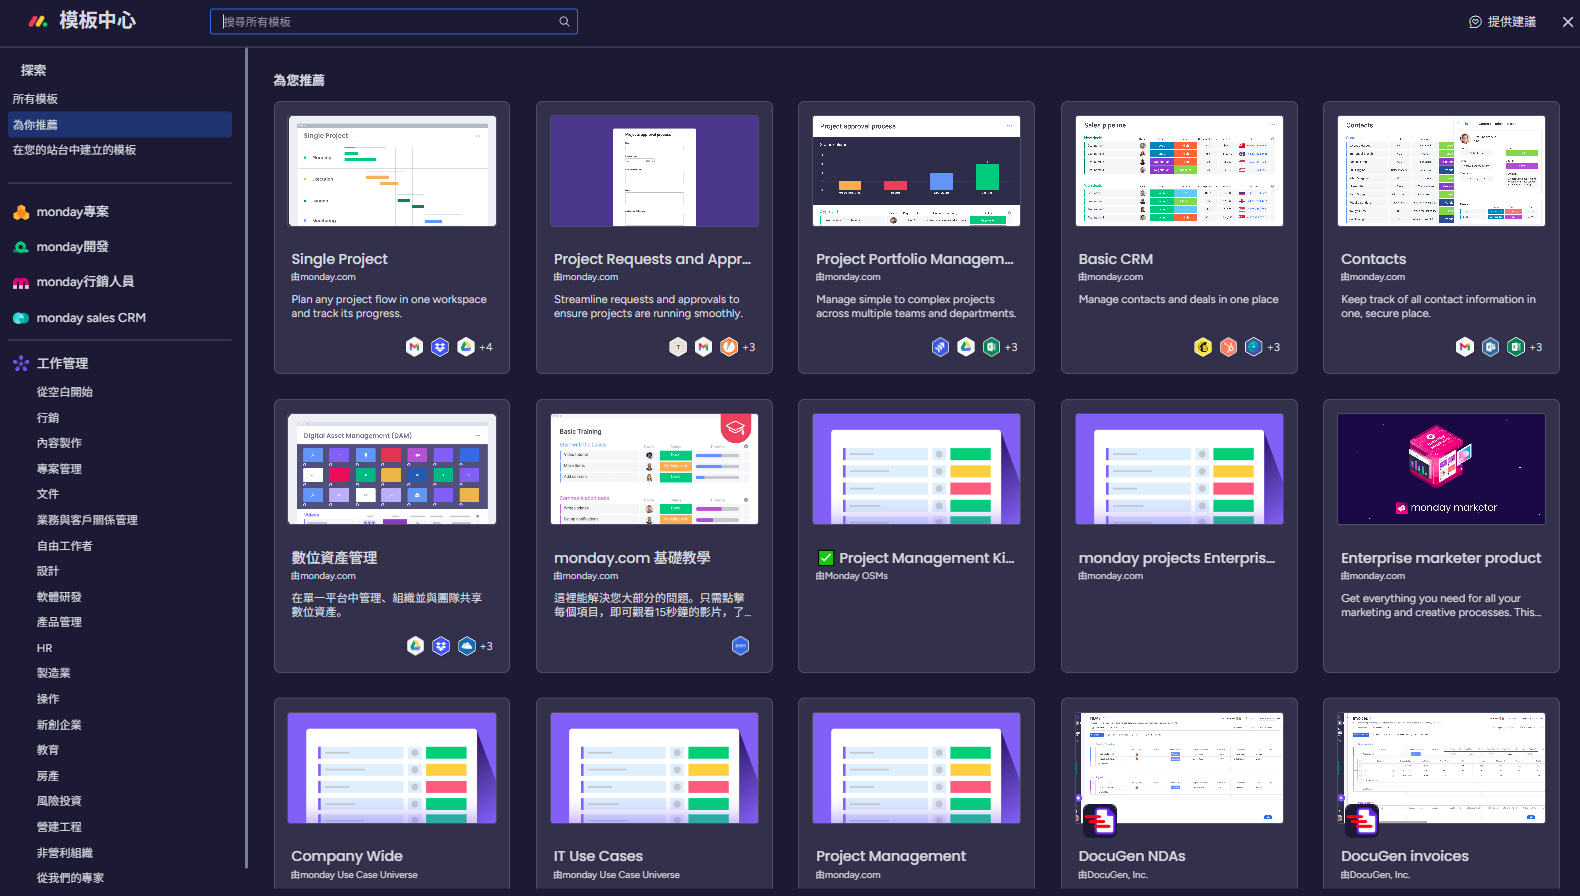Open the 內容製作 category
Viewport: 1580px width, 896px height.
(x=59, y=443)
